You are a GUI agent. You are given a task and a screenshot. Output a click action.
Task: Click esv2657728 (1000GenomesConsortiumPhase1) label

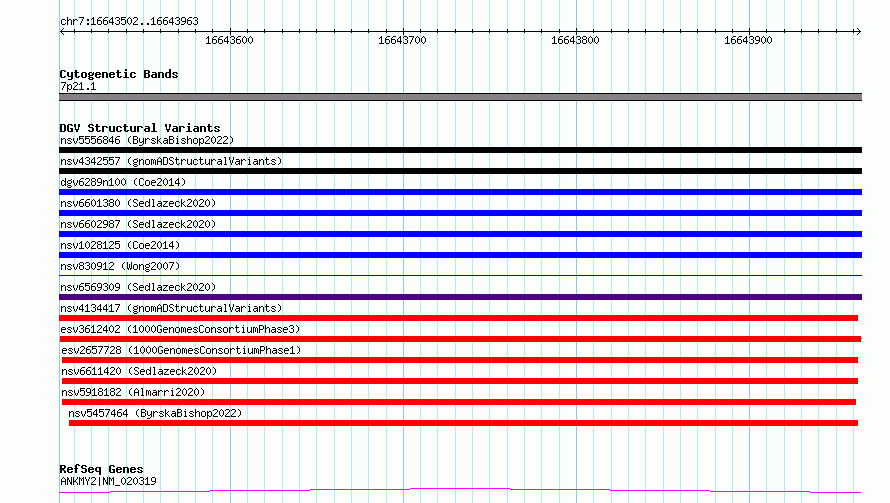(x=181, y=350)
